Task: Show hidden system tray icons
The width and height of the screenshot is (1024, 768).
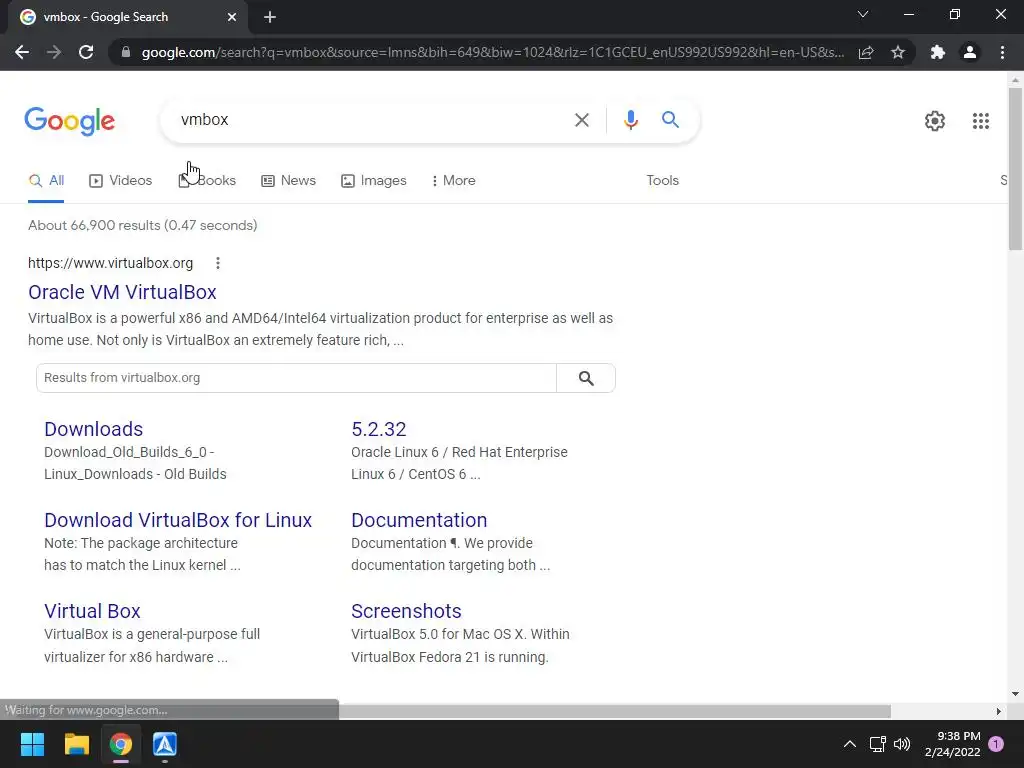Action: tap(850, 744)
